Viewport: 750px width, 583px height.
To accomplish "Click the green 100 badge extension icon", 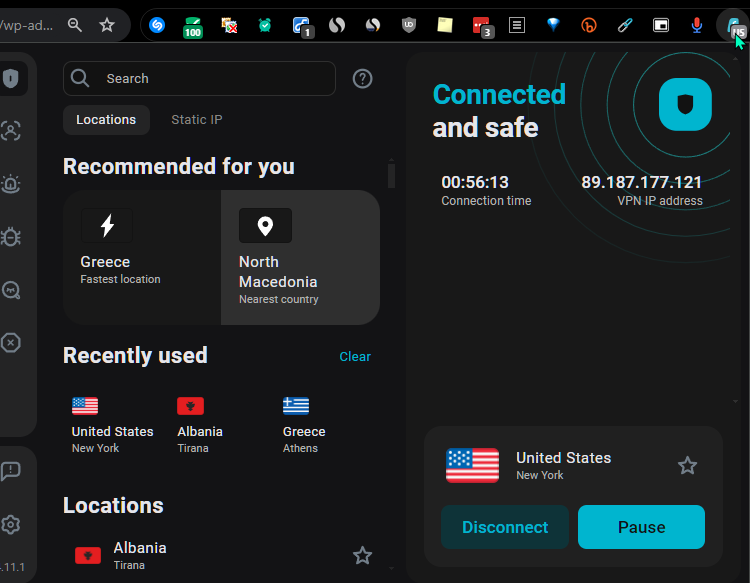I will click(193, 27).
